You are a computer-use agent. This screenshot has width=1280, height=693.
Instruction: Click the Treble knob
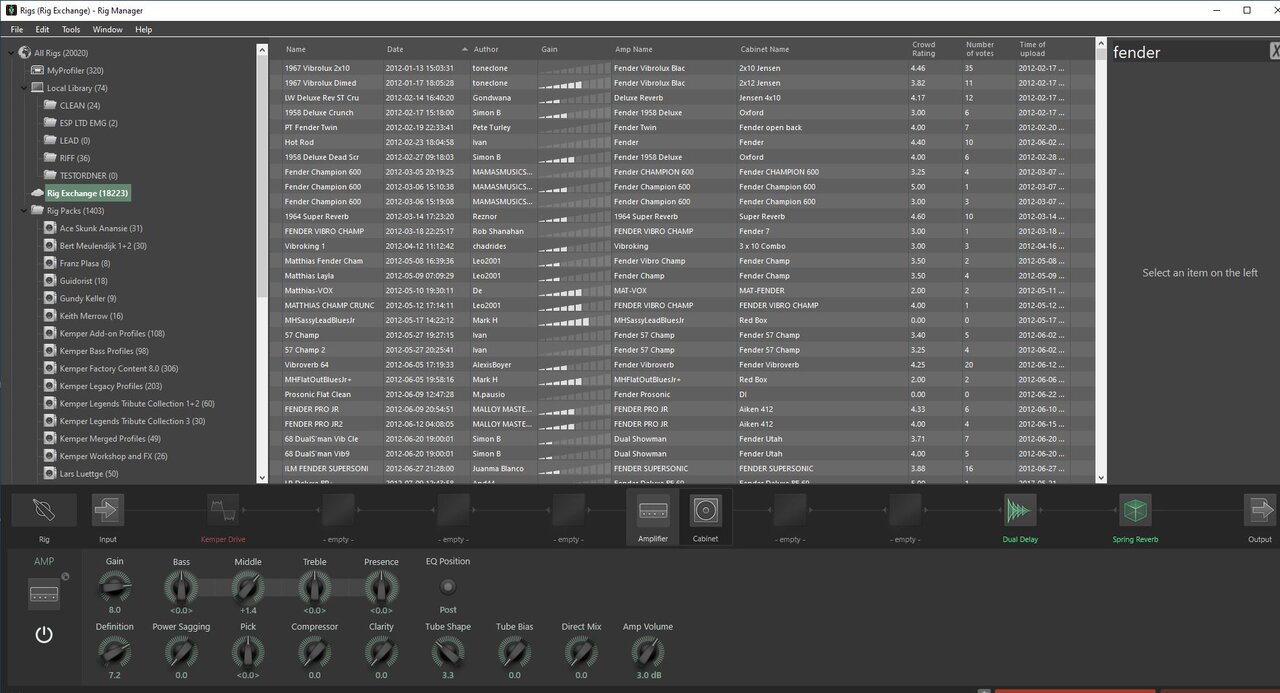(315, 587)
